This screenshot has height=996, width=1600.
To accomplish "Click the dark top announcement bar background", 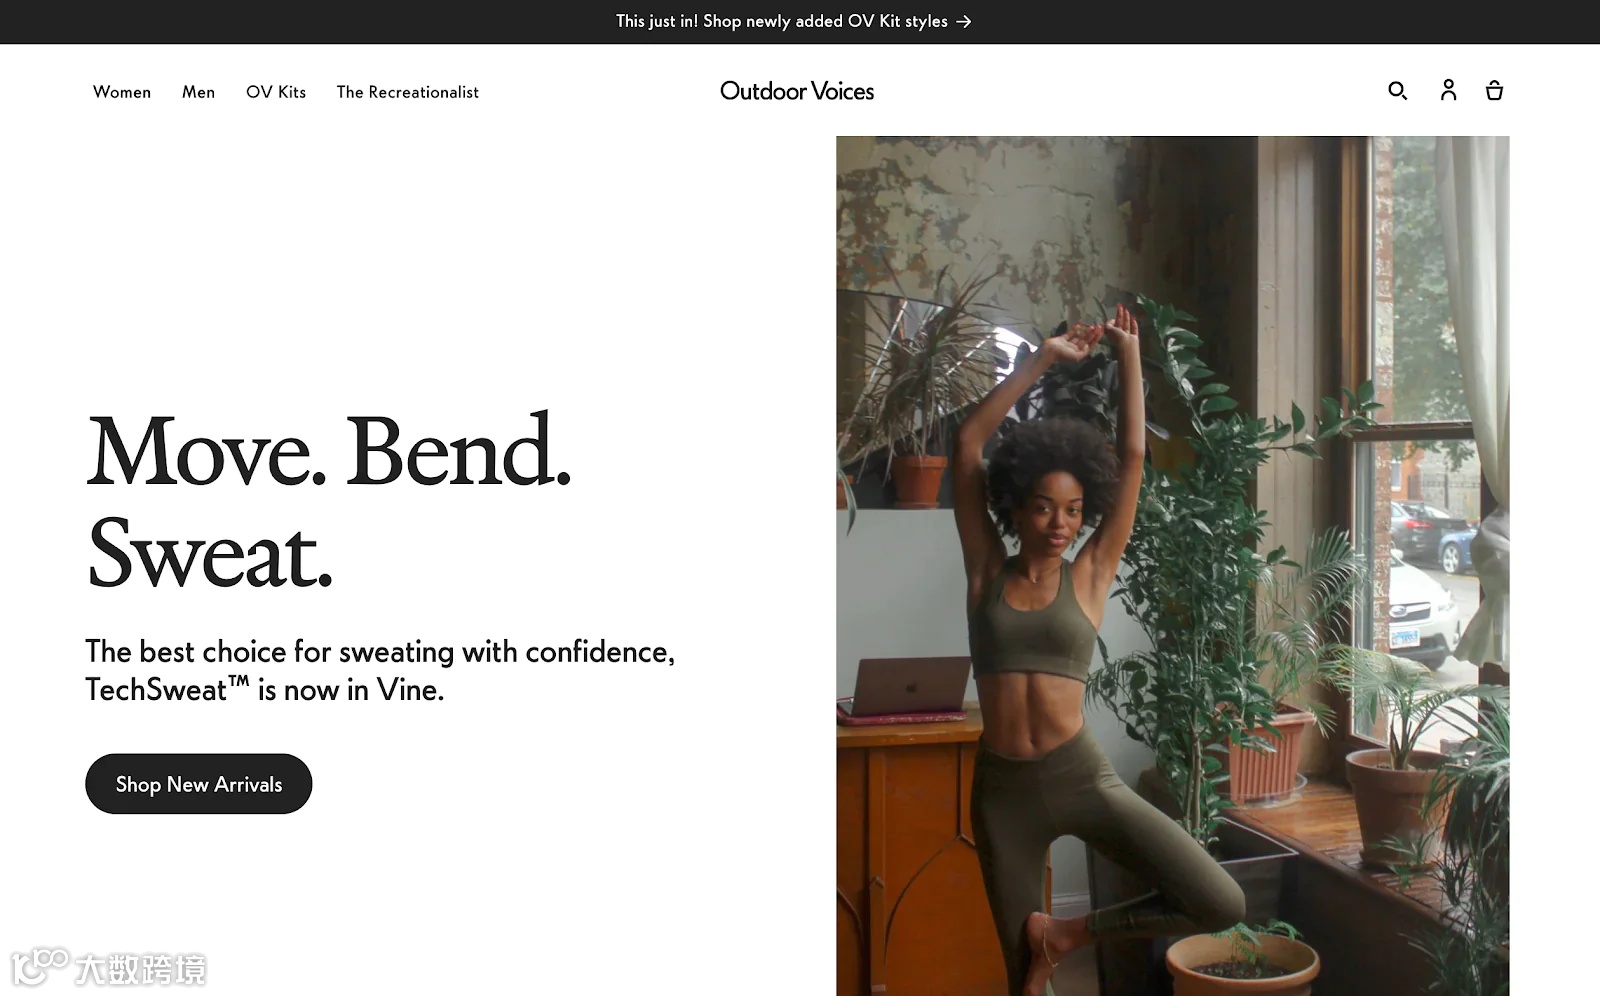I will pos(300,21).
